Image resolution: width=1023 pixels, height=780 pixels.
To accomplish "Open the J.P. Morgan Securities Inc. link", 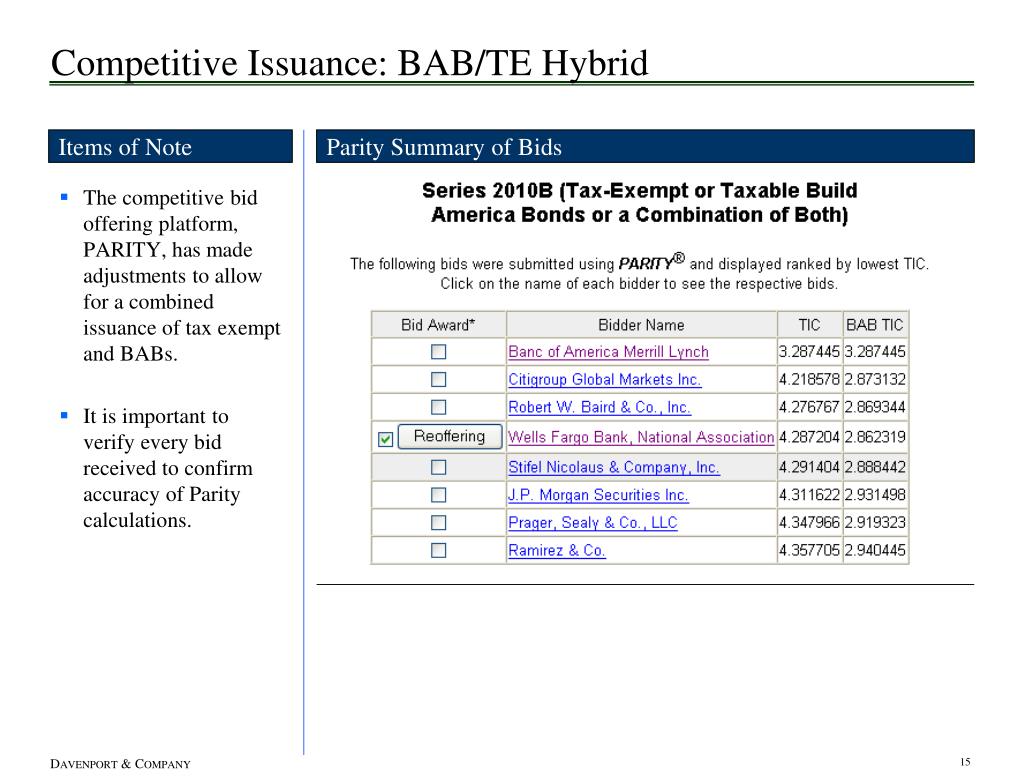I will 598,495.
